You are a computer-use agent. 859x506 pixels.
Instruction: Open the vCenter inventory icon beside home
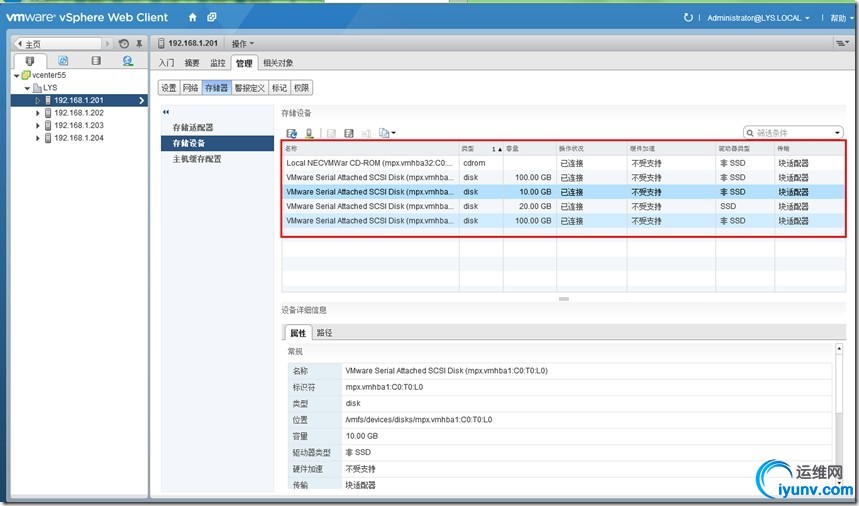211,18
